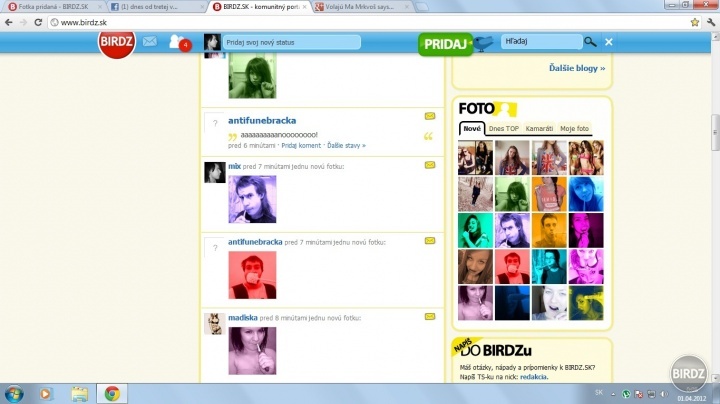This screenshot has height=404, width=720.
Task: Click envelope icon on mix photo post
Action: pos(430,165)
